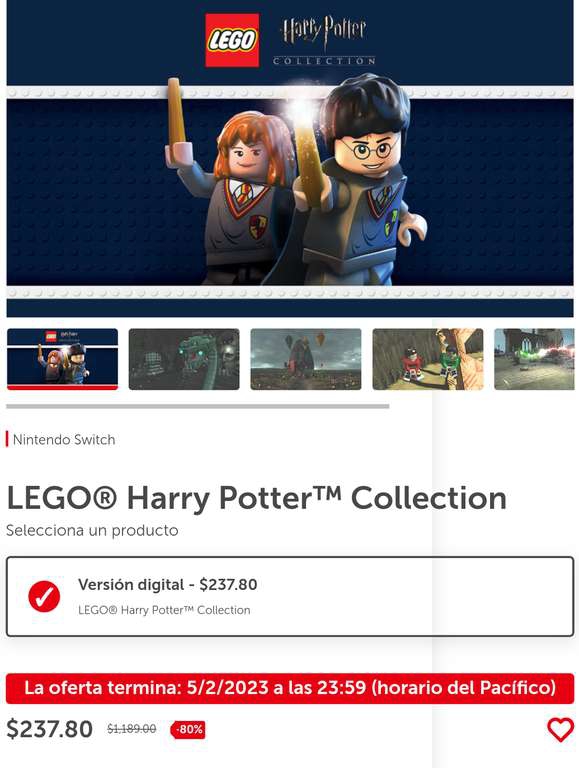This screenshot has height=768, width=579.
Task: Click the -80% discount badge
Action: click(188, 729)
